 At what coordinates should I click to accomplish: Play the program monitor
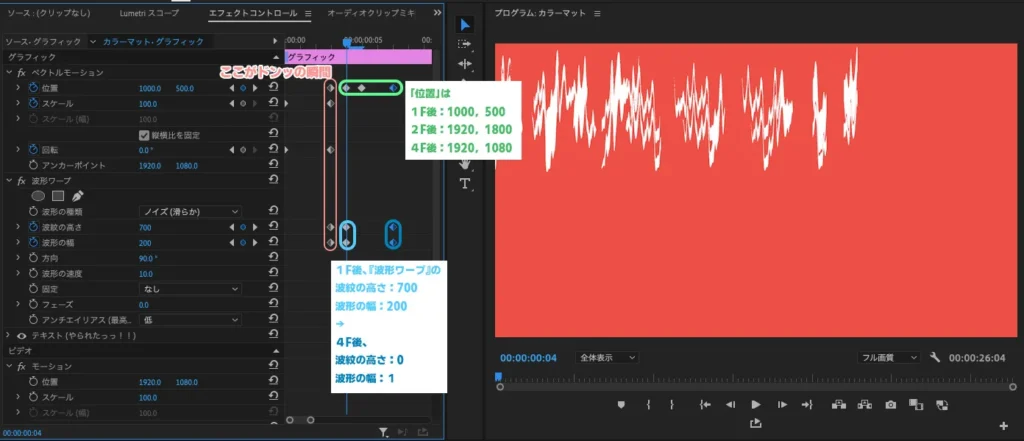tap(756, 404)
